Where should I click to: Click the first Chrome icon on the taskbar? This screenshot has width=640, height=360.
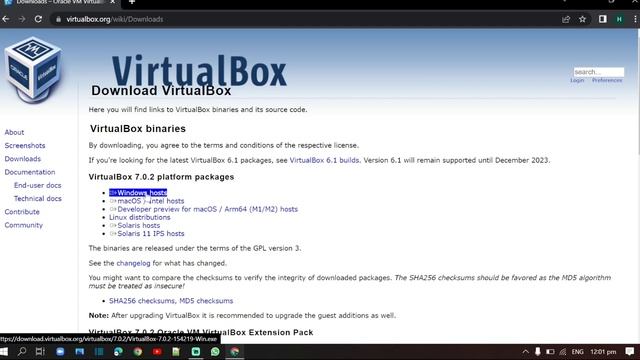tap(138, 351)
